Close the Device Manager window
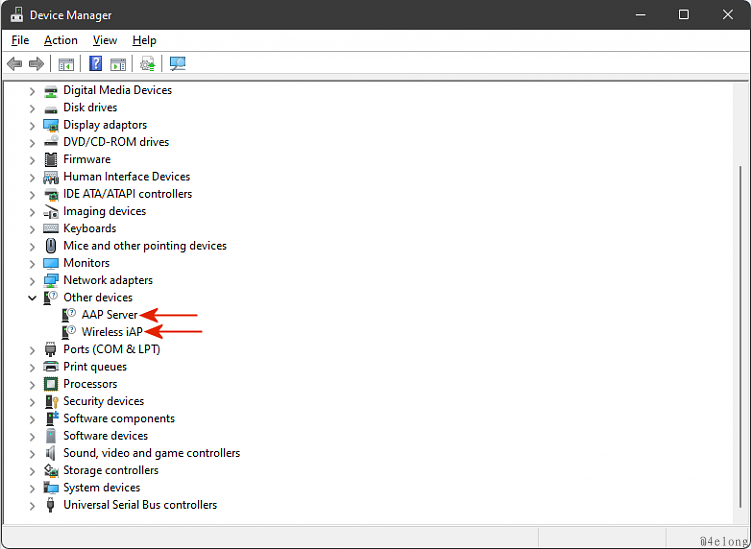Screen dimensions: 751x549 click(728, 15)
